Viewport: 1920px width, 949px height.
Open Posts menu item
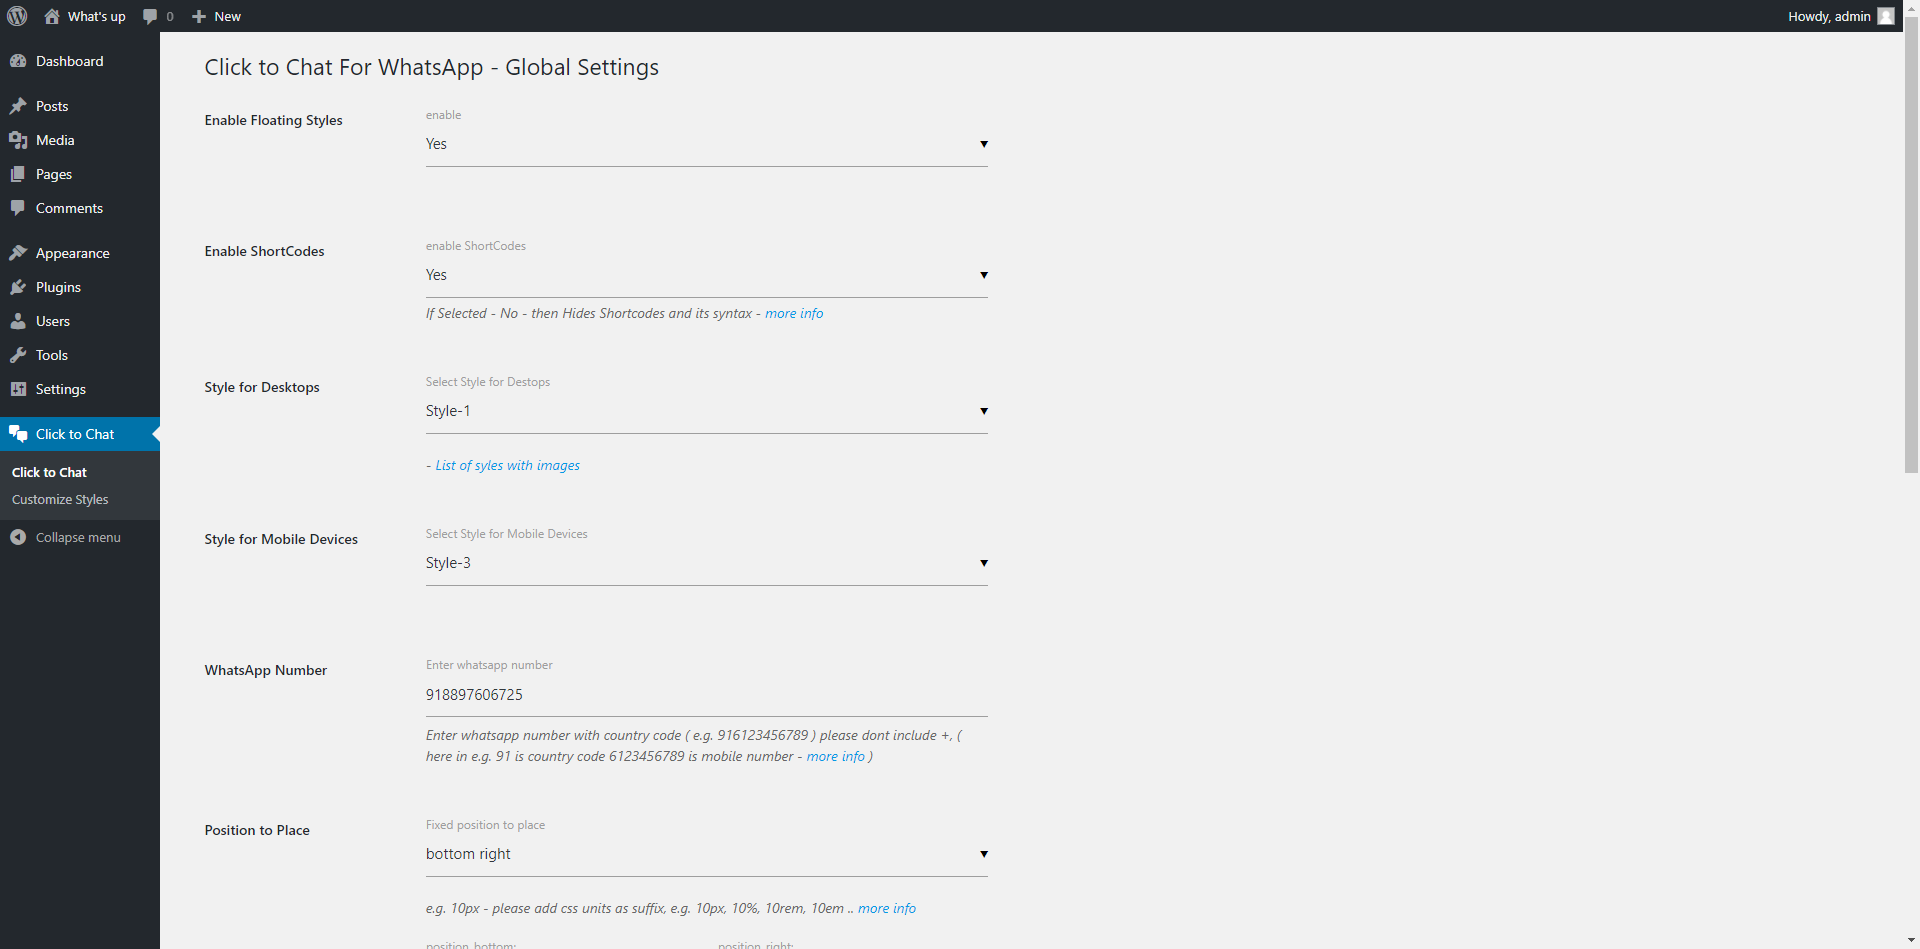coord(80,106)
